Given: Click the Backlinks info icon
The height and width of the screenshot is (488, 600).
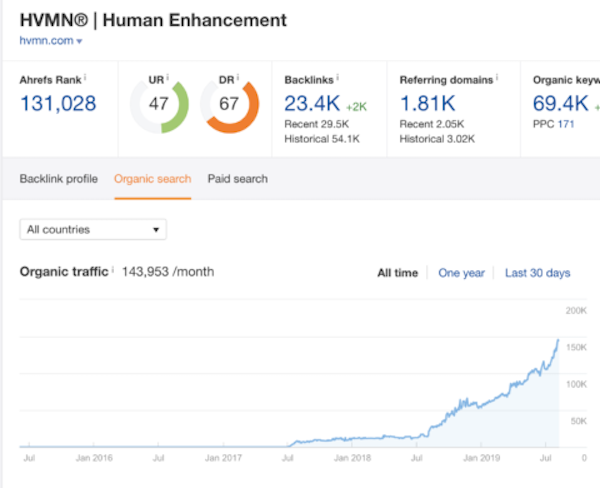Looking at the screenshot, I should click(338, 78).
